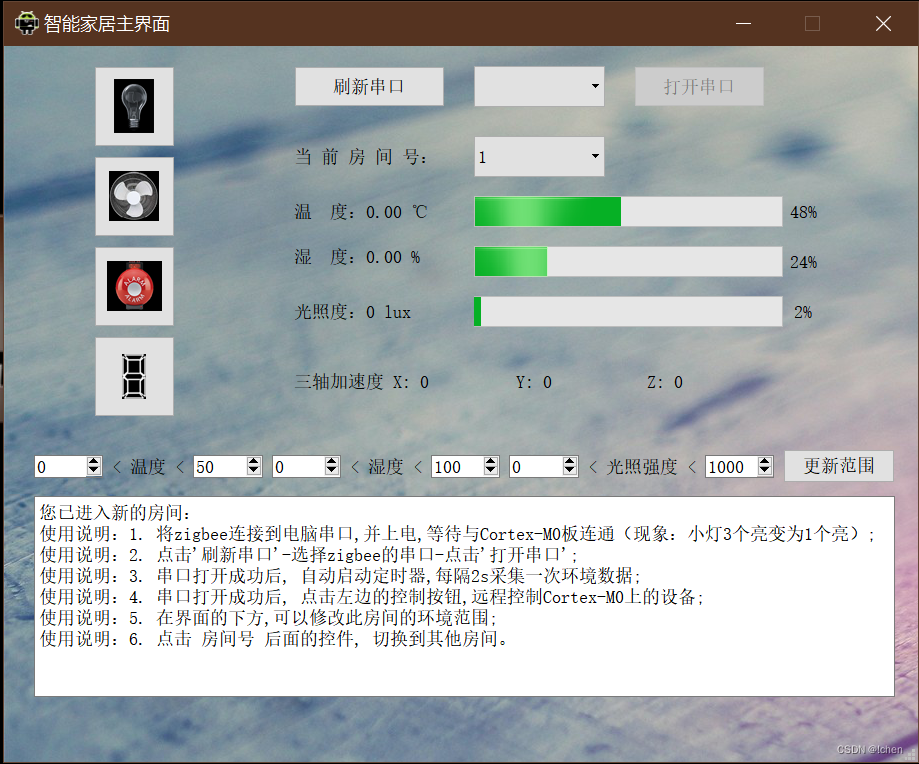Click instruction line 6 about 房间号
Image resolution: width=919 pixels, height=764 pixels.
point(274,639)
